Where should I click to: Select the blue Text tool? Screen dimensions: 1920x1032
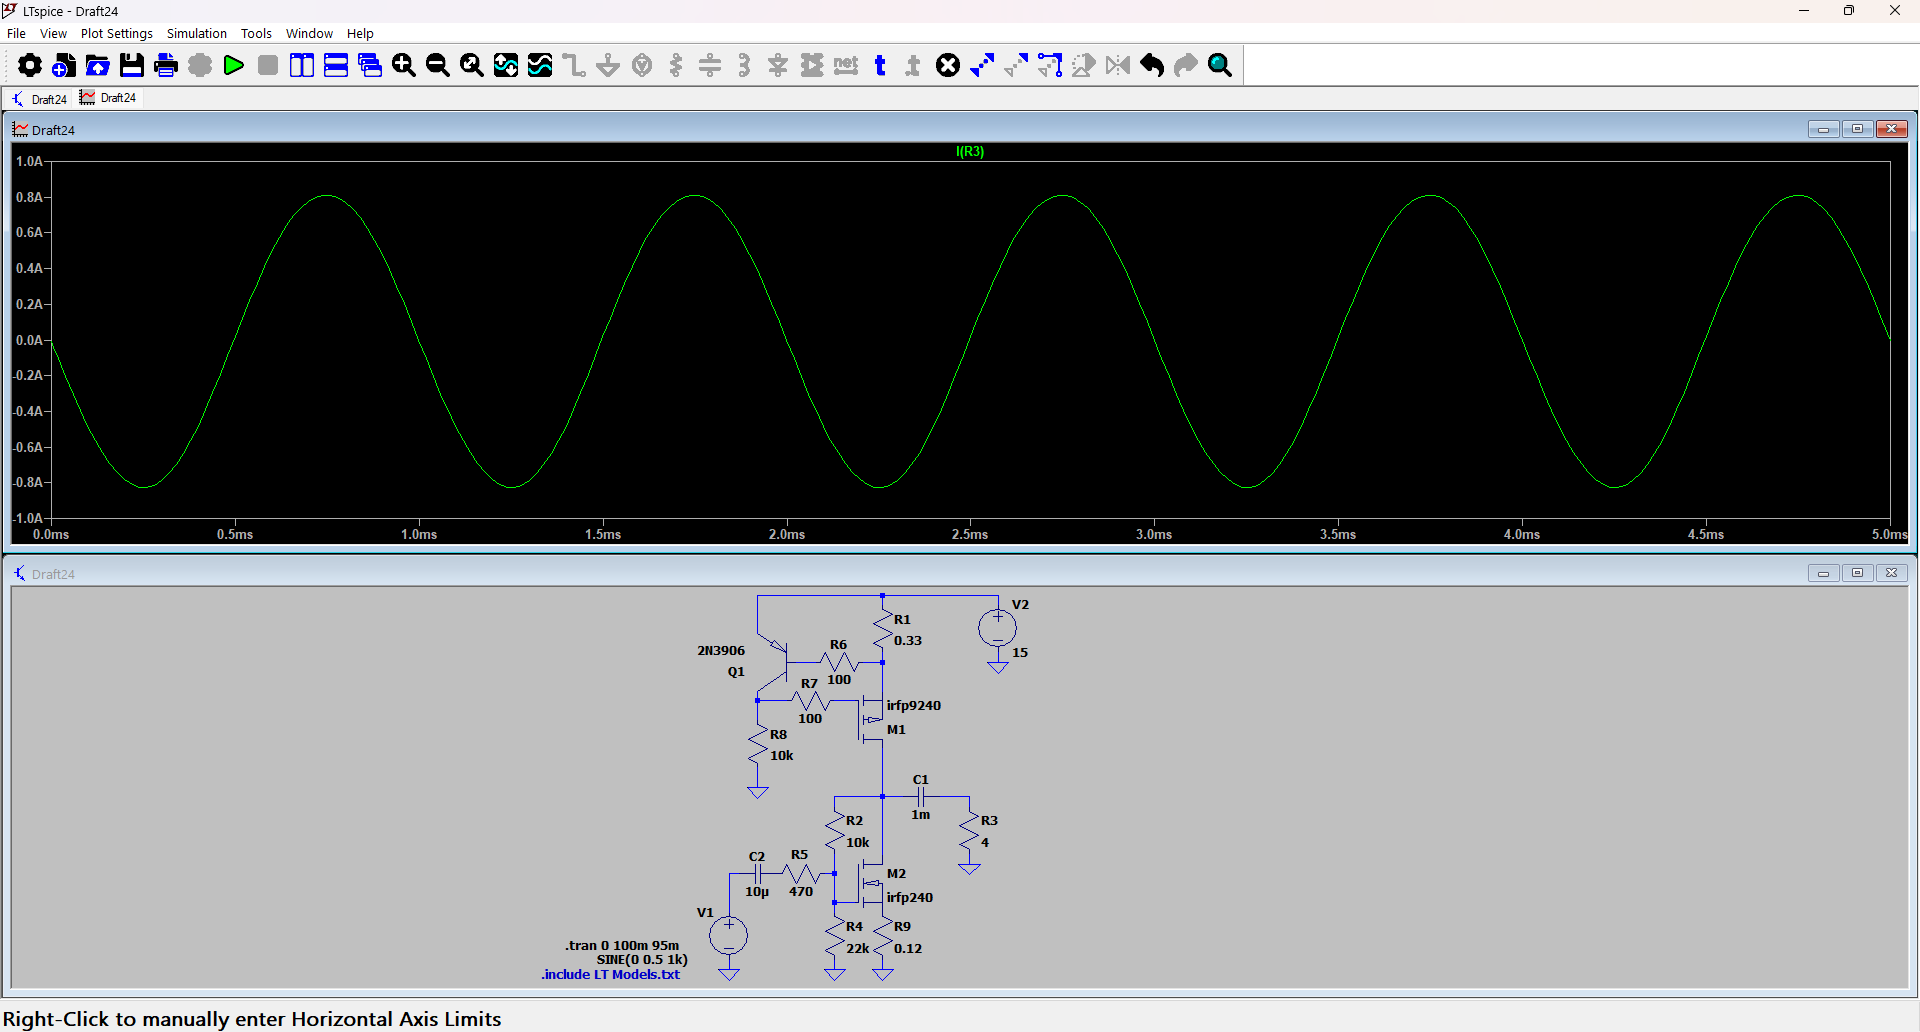pos(880,65)
